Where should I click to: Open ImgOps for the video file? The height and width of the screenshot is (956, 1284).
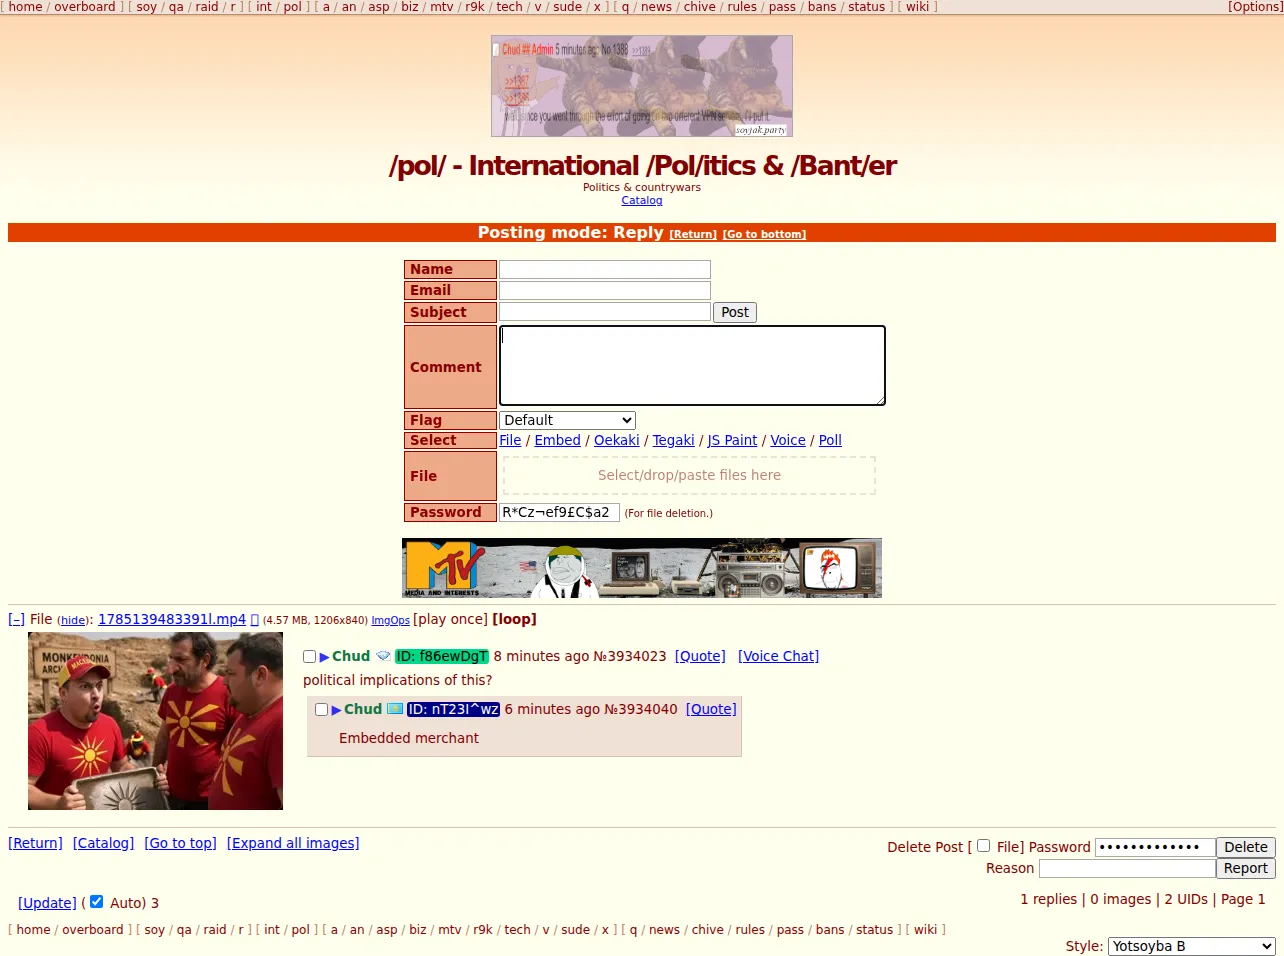(391, 621)
